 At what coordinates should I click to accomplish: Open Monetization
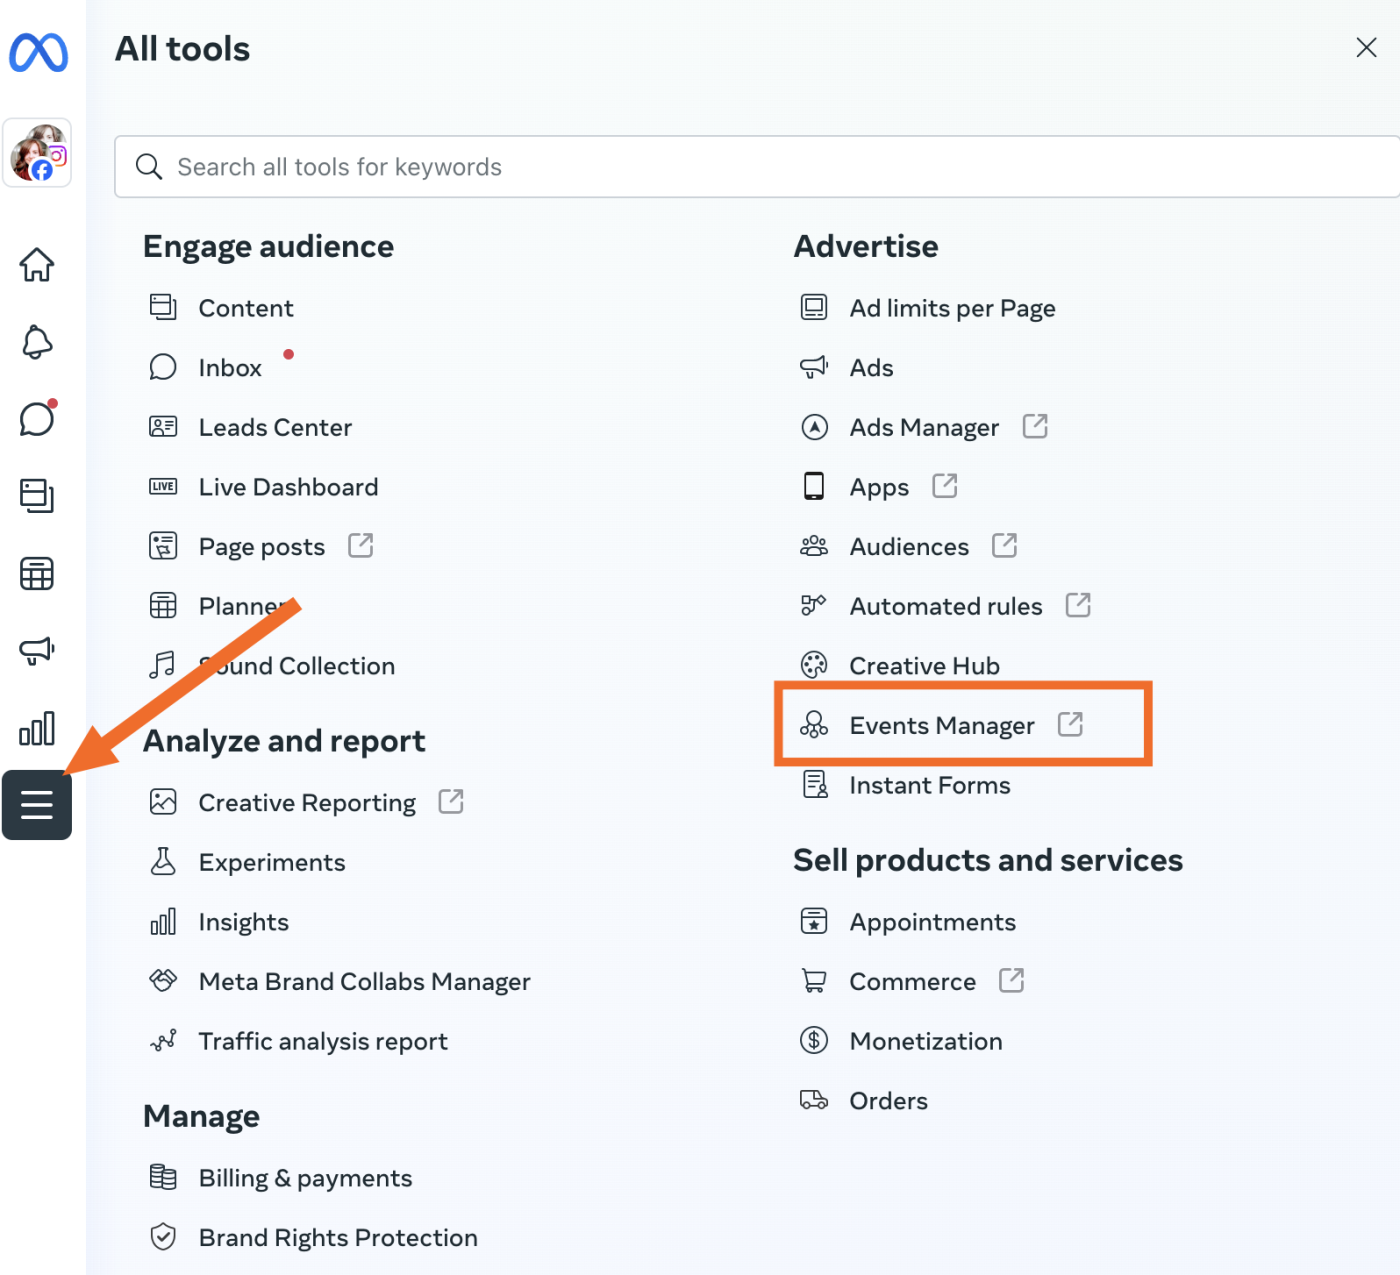point(926,1041)
